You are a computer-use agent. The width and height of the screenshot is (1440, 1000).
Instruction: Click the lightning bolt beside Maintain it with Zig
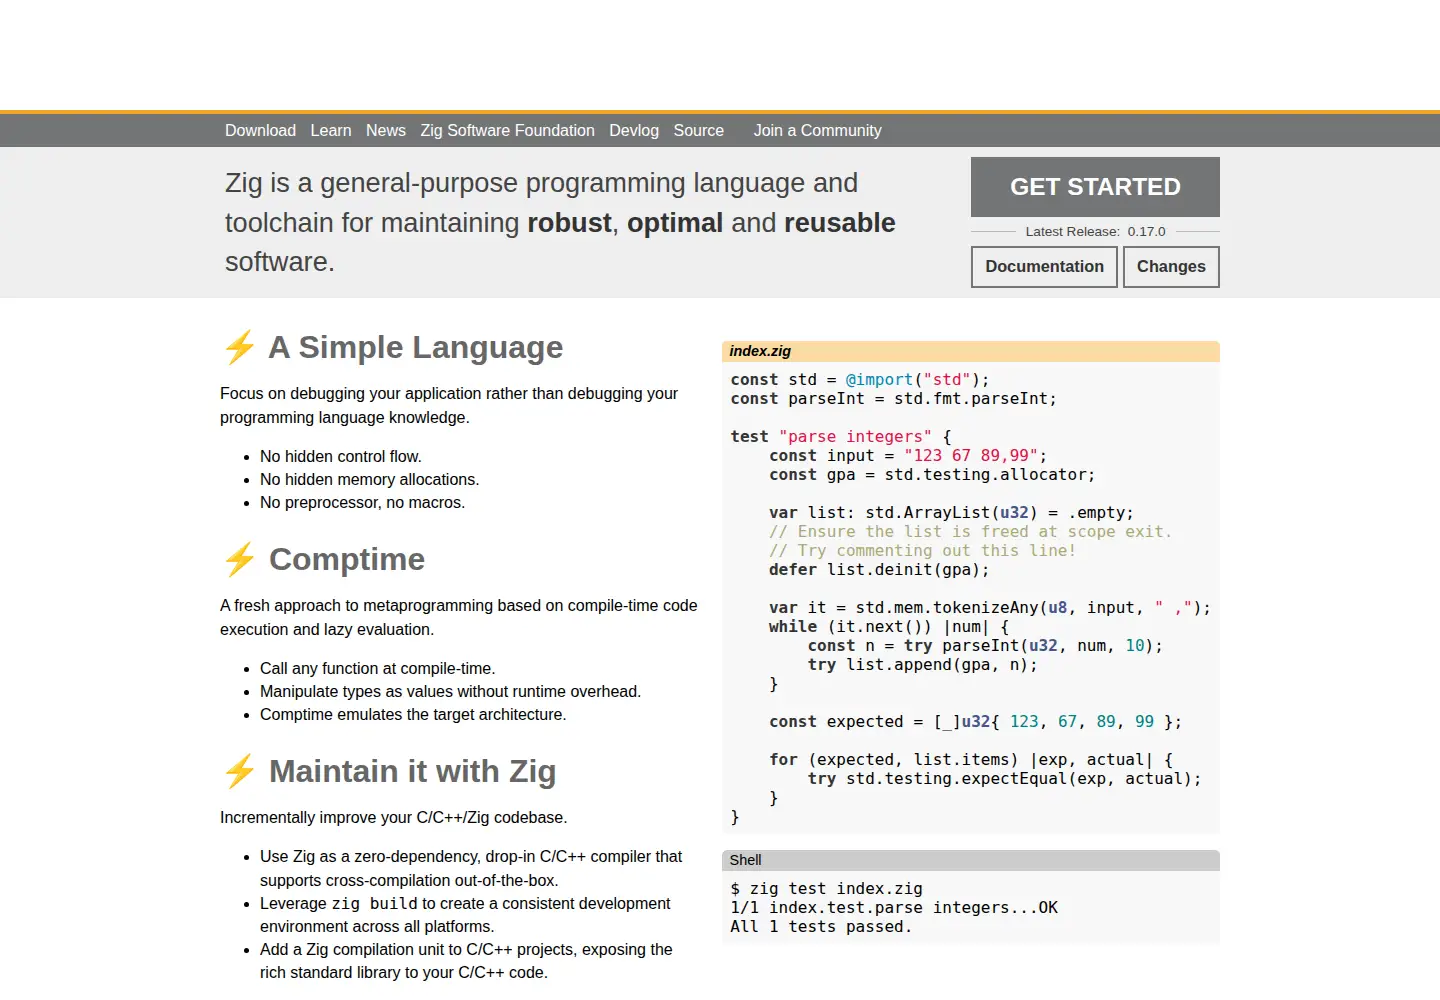240,771
